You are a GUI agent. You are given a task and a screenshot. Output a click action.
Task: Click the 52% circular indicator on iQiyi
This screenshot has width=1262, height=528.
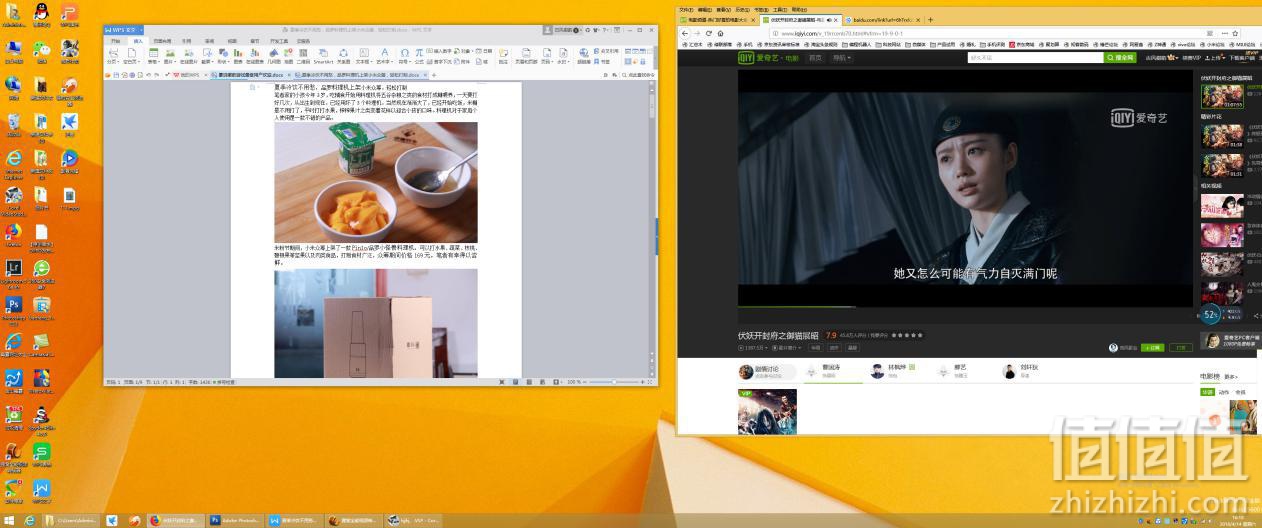[1210, 314]
